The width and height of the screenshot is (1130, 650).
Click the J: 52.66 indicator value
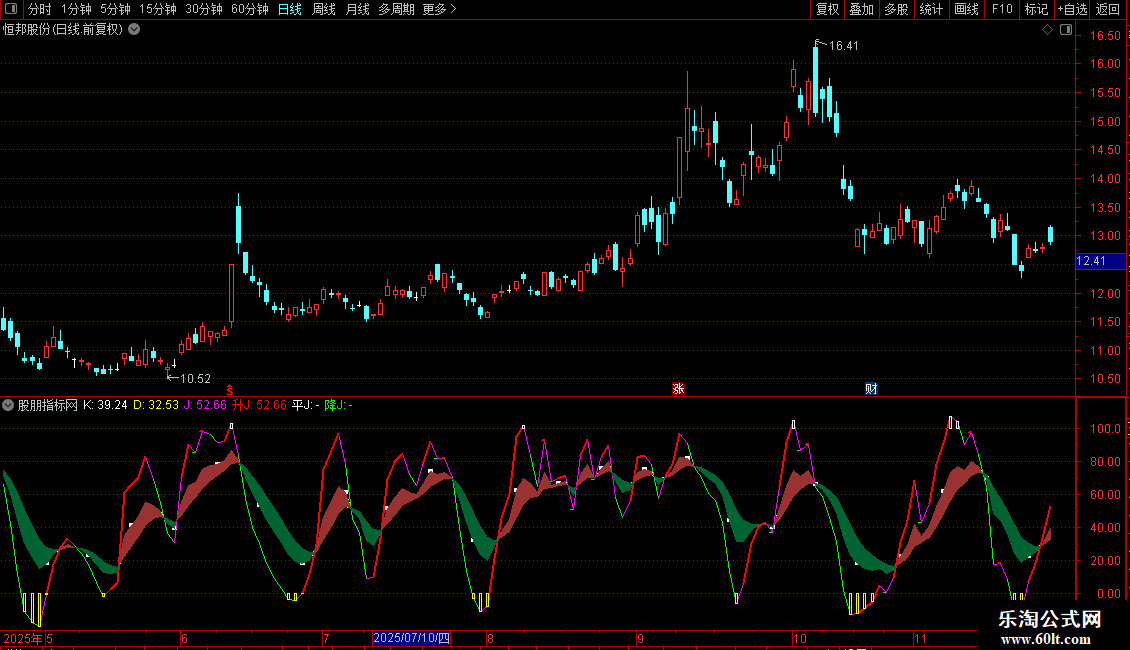[205, 405]
